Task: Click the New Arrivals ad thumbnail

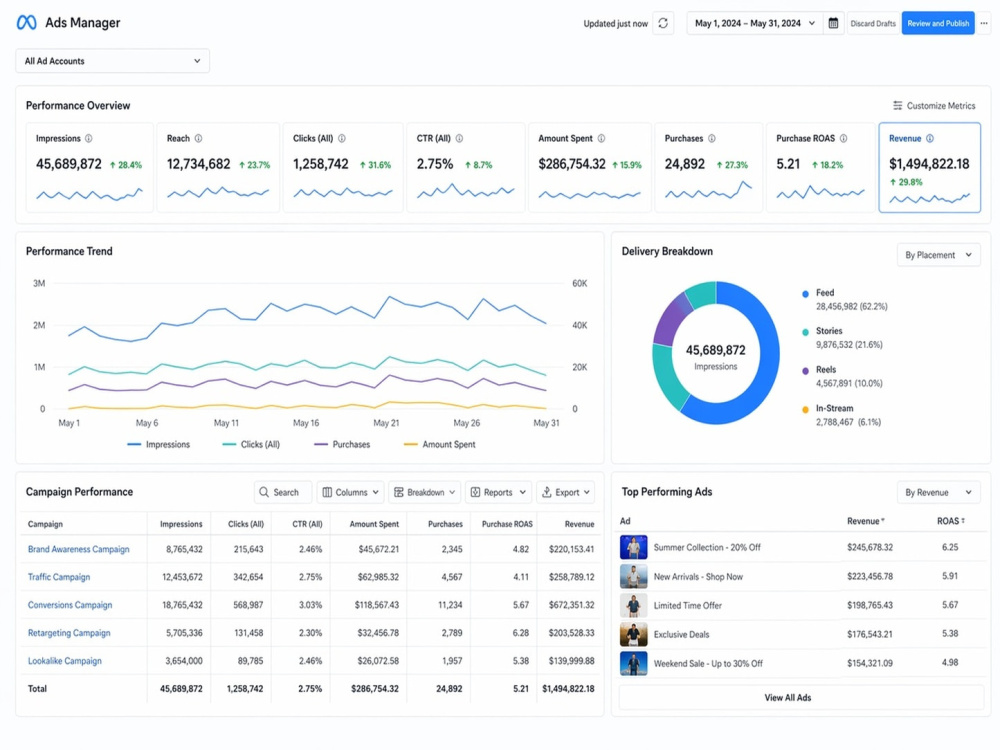Action: coord(633,577)
